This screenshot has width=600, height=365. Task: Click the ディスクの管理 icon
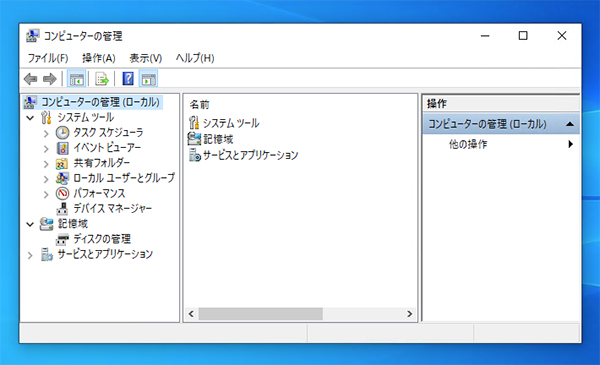62,240
